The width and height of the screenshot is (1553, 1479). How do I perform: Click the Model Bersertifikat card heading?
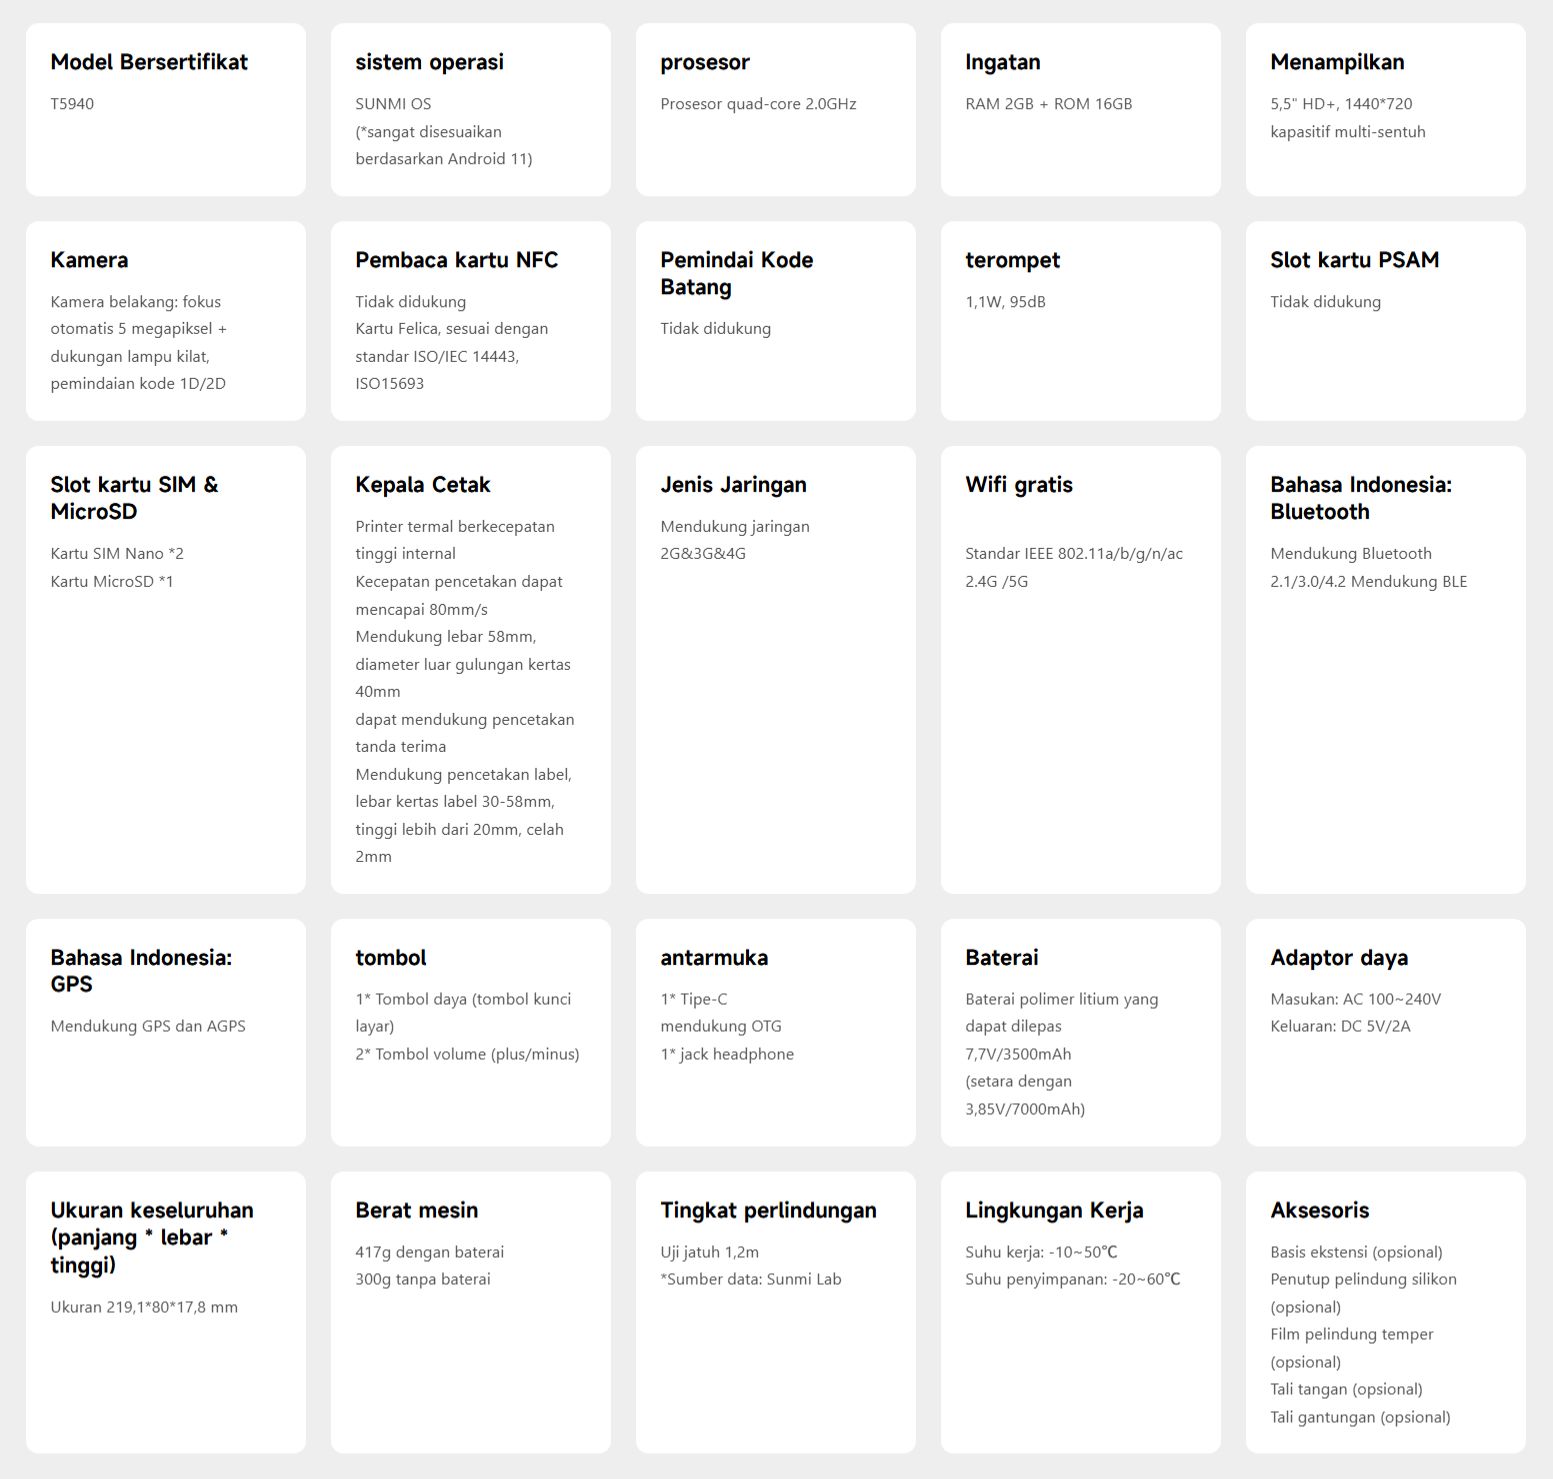[149, 62]
